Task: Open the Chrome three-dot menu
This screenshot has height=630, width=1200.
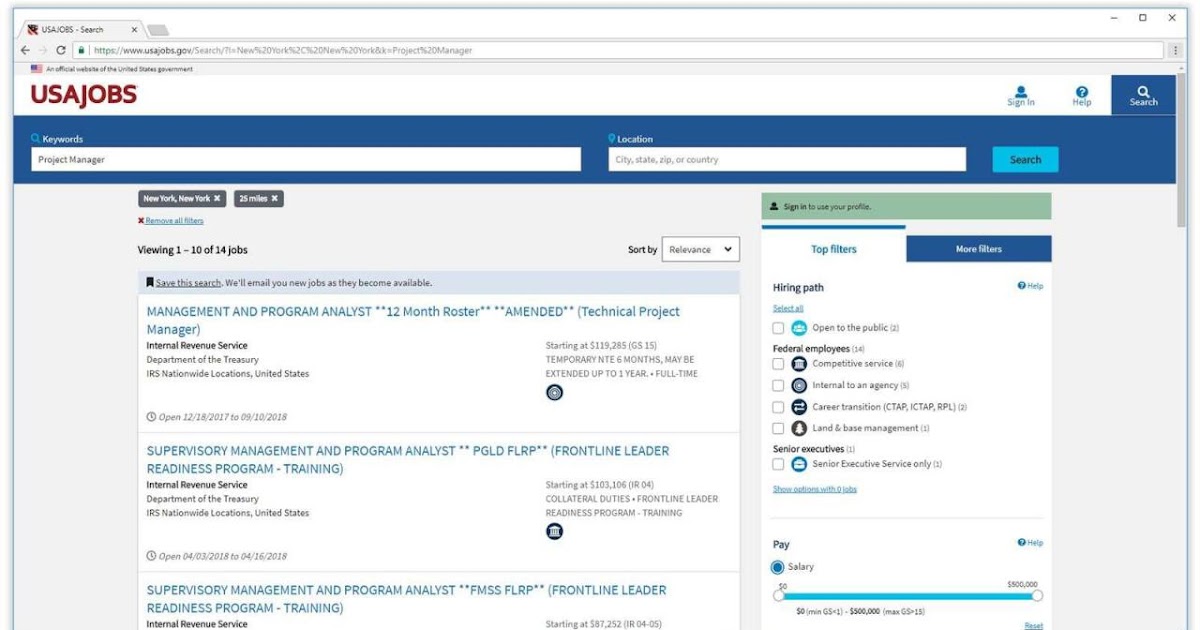Action: tap(1176, 50)
